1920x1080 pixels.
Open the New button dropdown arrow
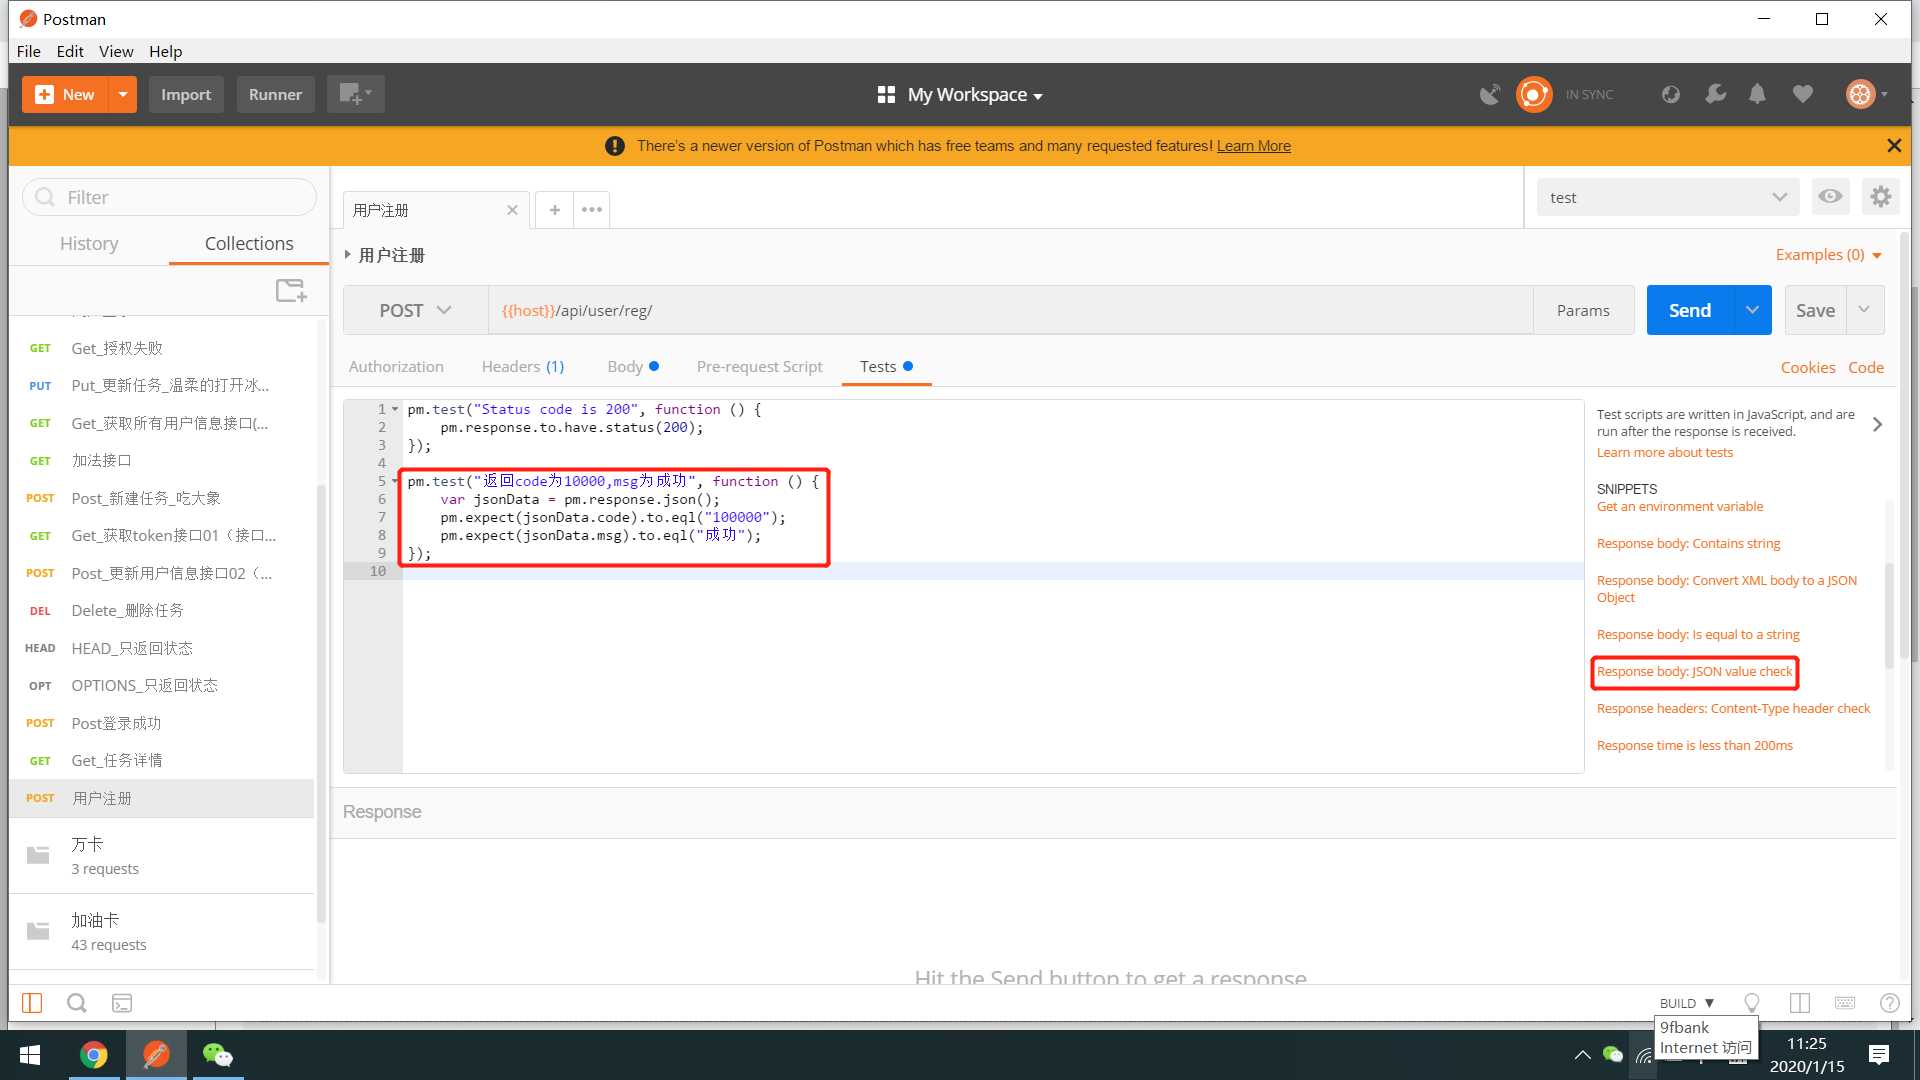click(122, 94)
